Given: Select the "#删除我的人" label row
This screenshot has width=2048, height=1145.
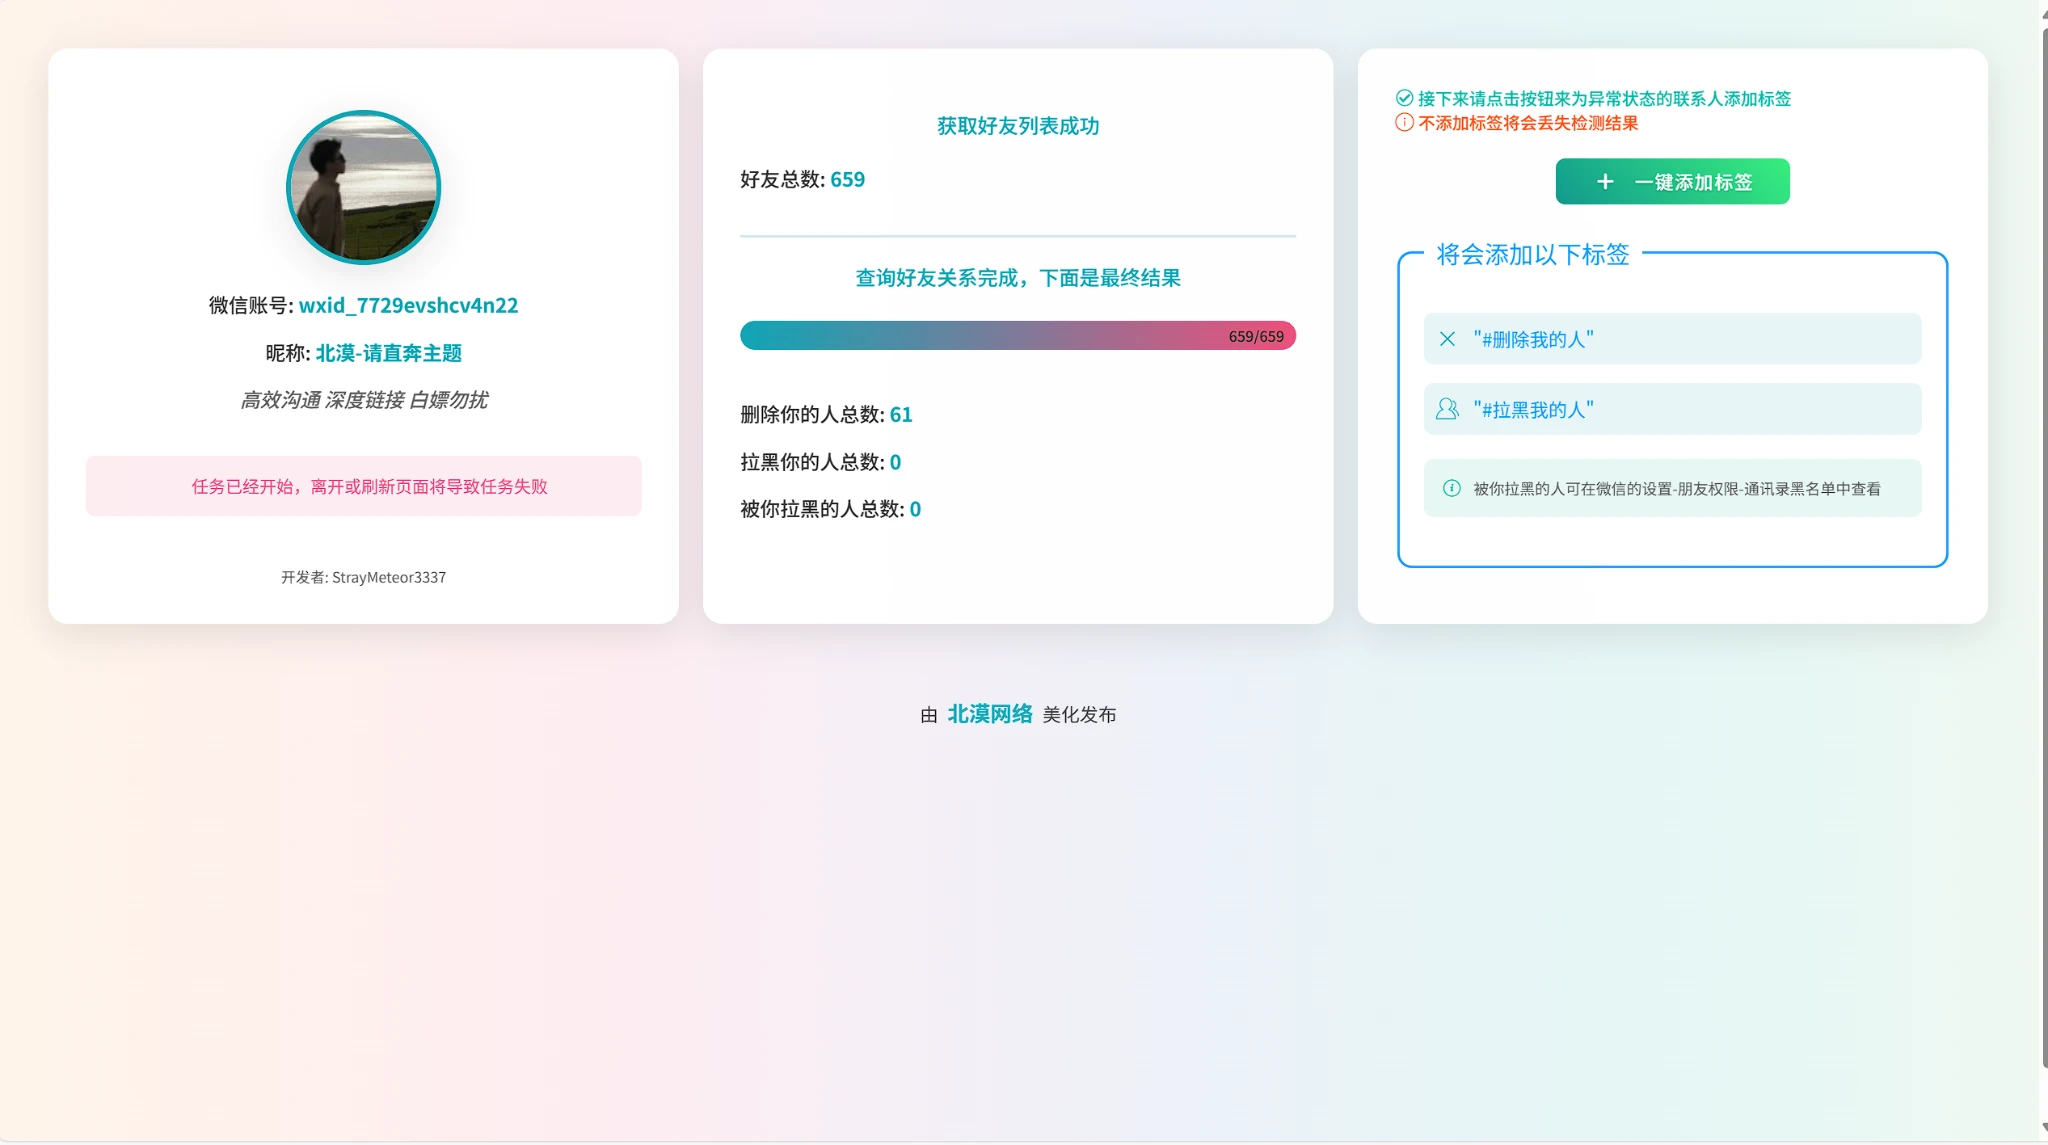Looking at the screenshot, I should (x=1672, y=339).
